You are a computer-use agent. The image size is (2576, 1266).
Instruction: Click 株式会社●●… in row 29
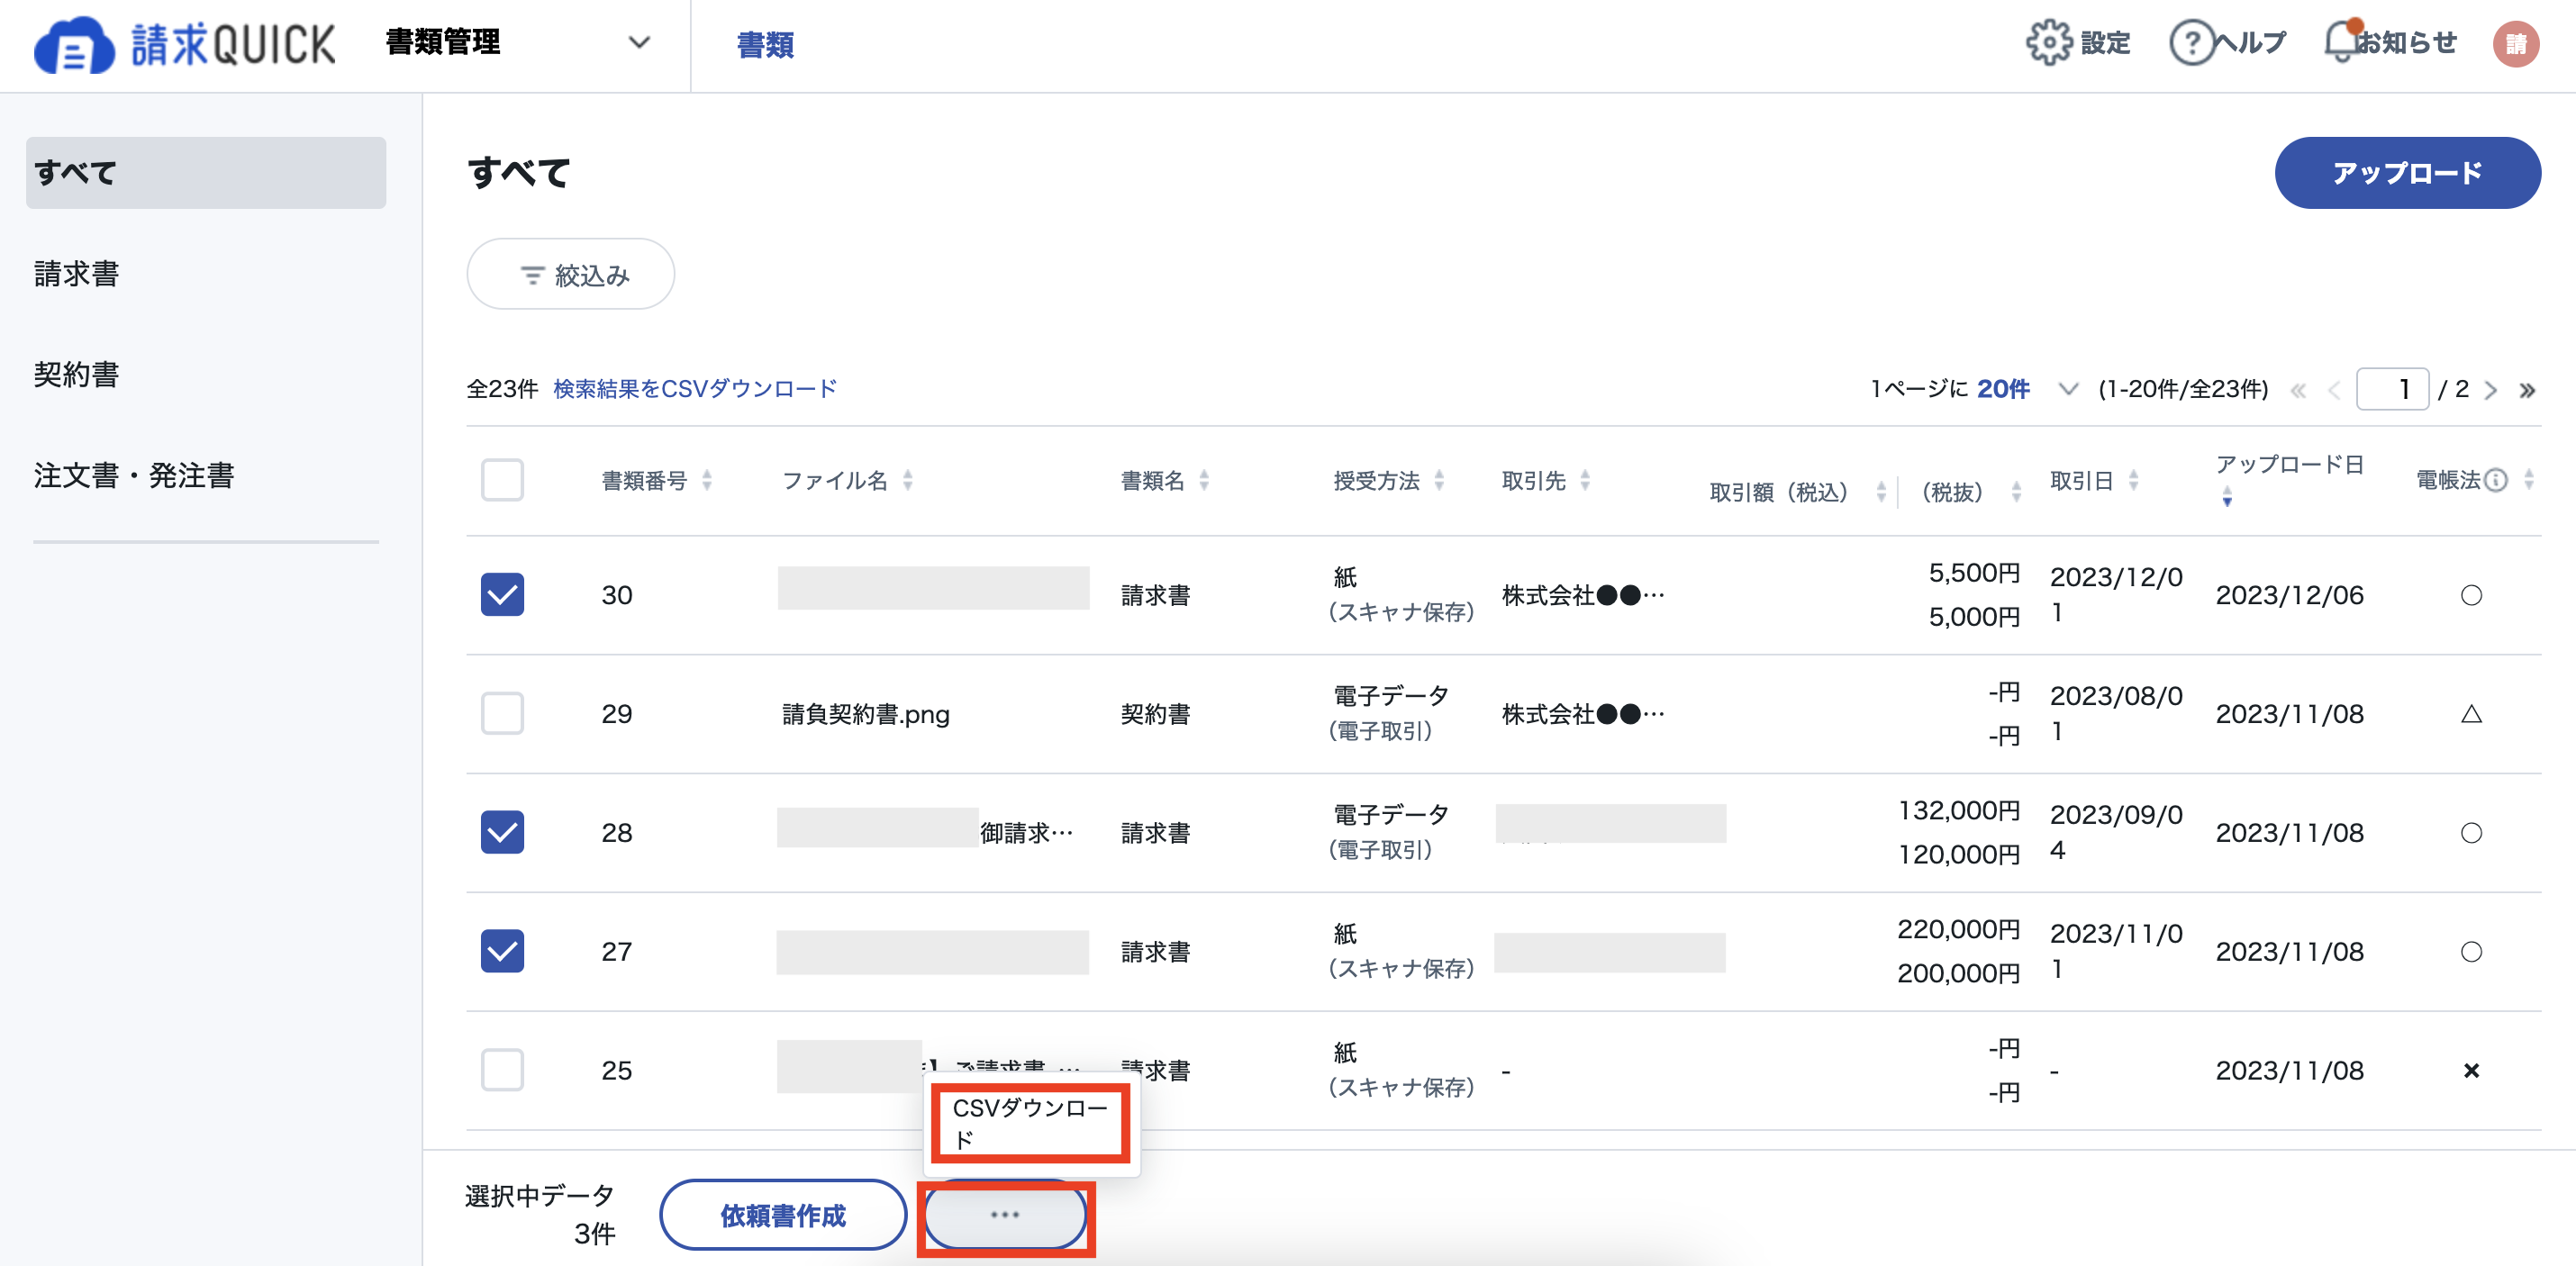click(x=1583, y=714)
